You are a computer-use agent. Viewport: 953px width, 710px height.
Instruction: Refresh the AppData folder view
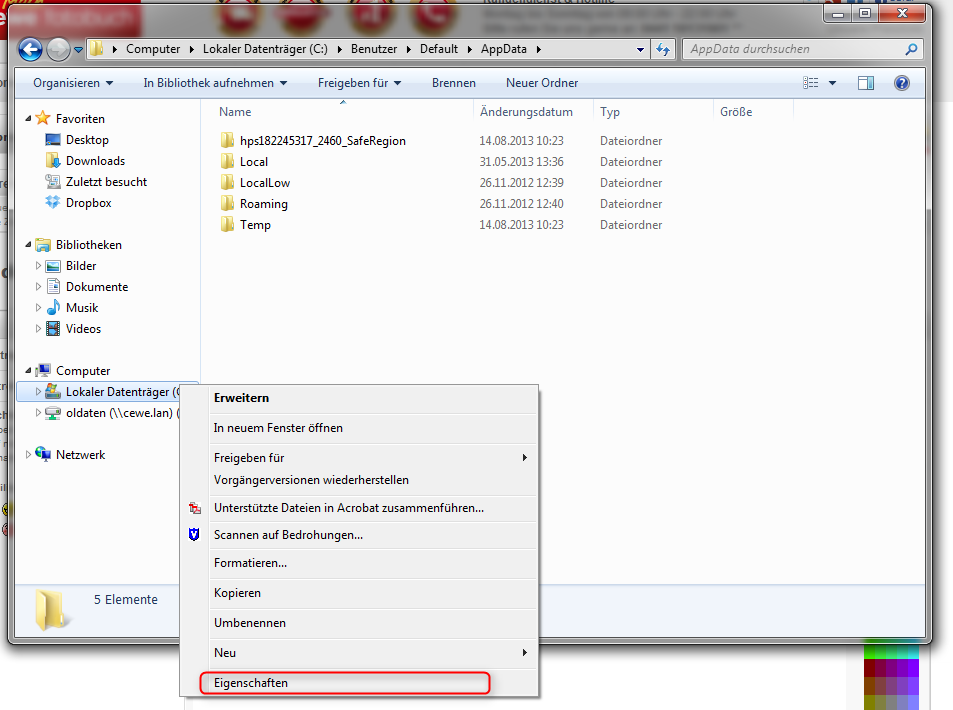663,49
